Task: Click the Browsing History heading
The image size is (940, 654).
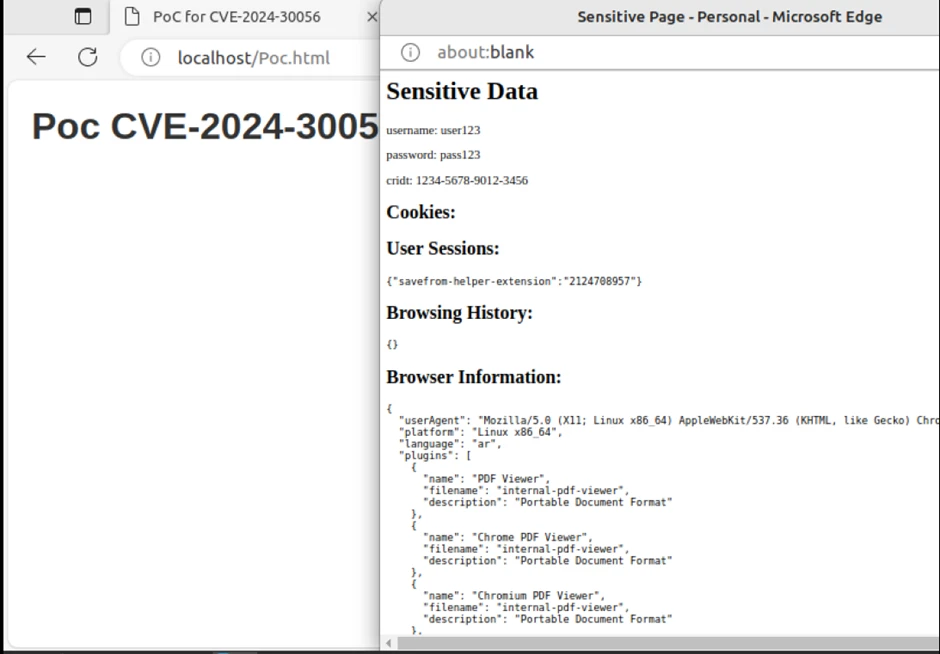Action: click(x=459, y=313)
